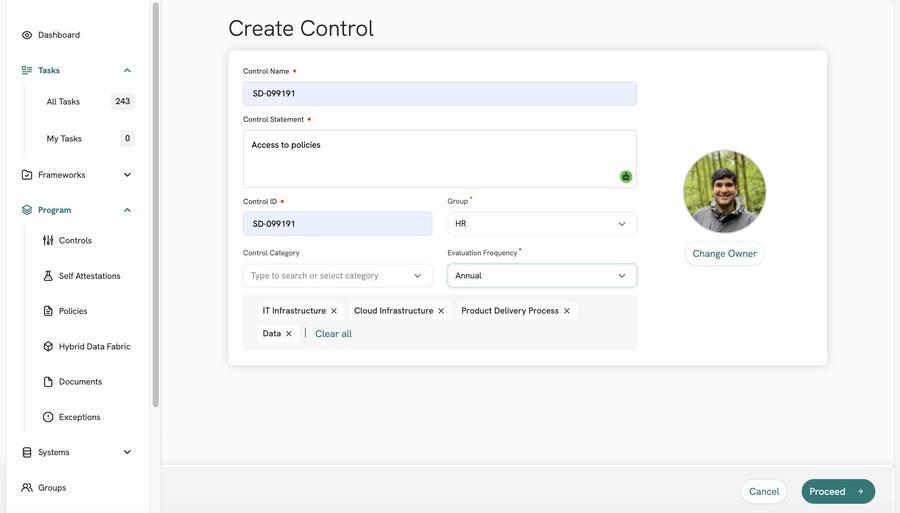Click the Controls sliders icon
900x513 pixels.
[x=48, y=240]
